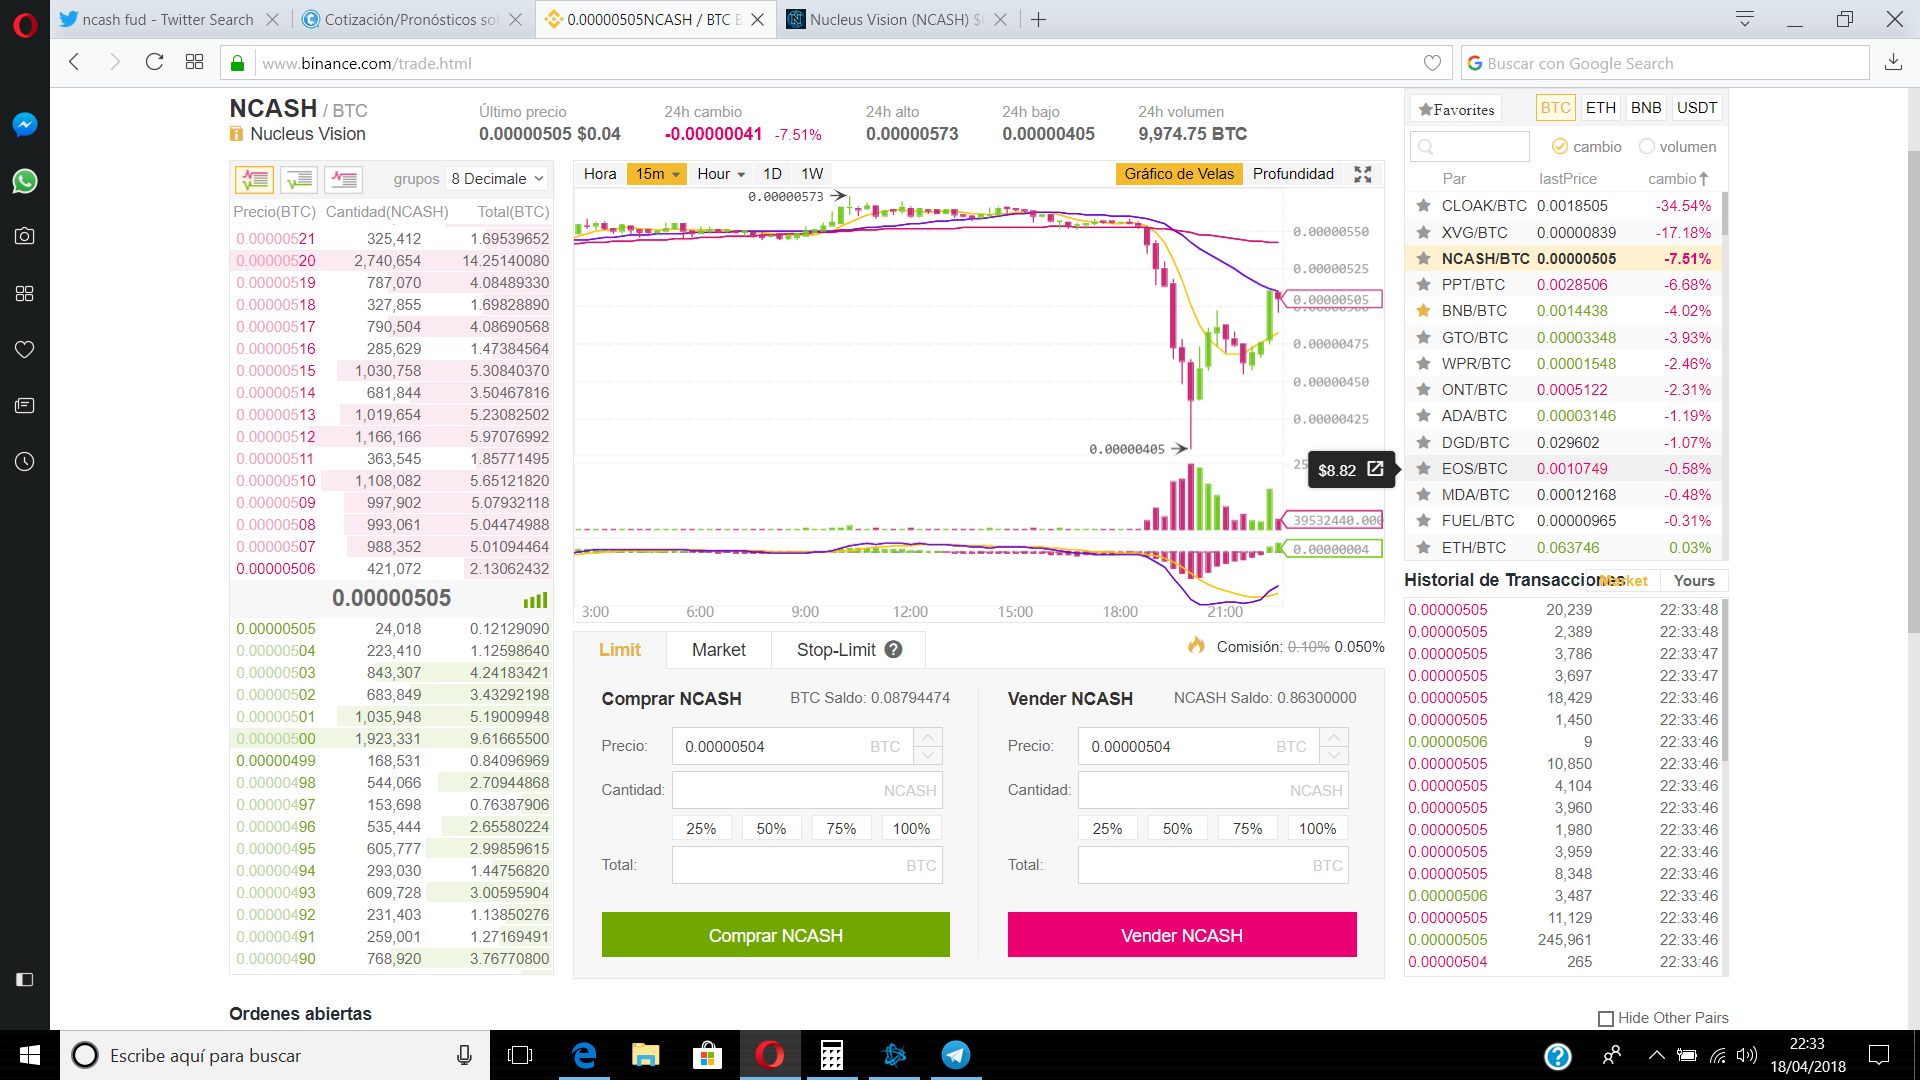
Task: Switch to the Market order tab
Action: coord(718,650)
